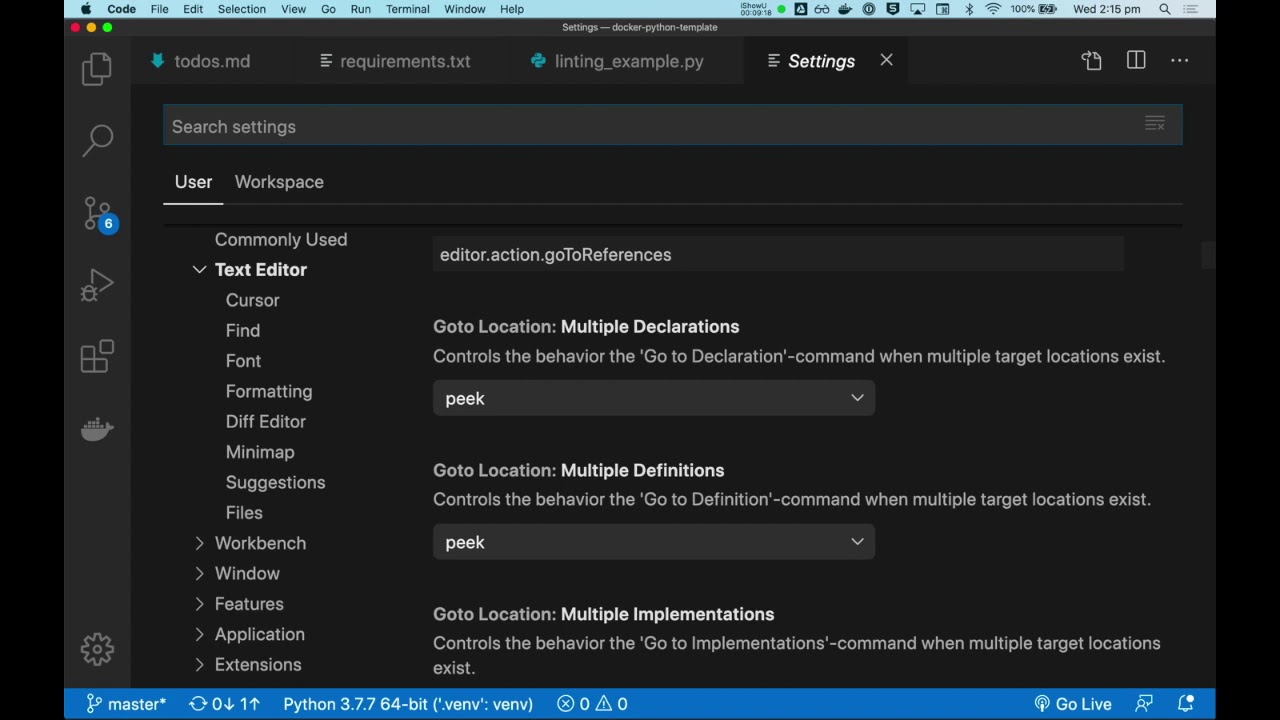Image resolution: width=1280 pixels, height=720 pixels.
Task: Click the feedback icon in status bar
Action: tap(1144, 704)
